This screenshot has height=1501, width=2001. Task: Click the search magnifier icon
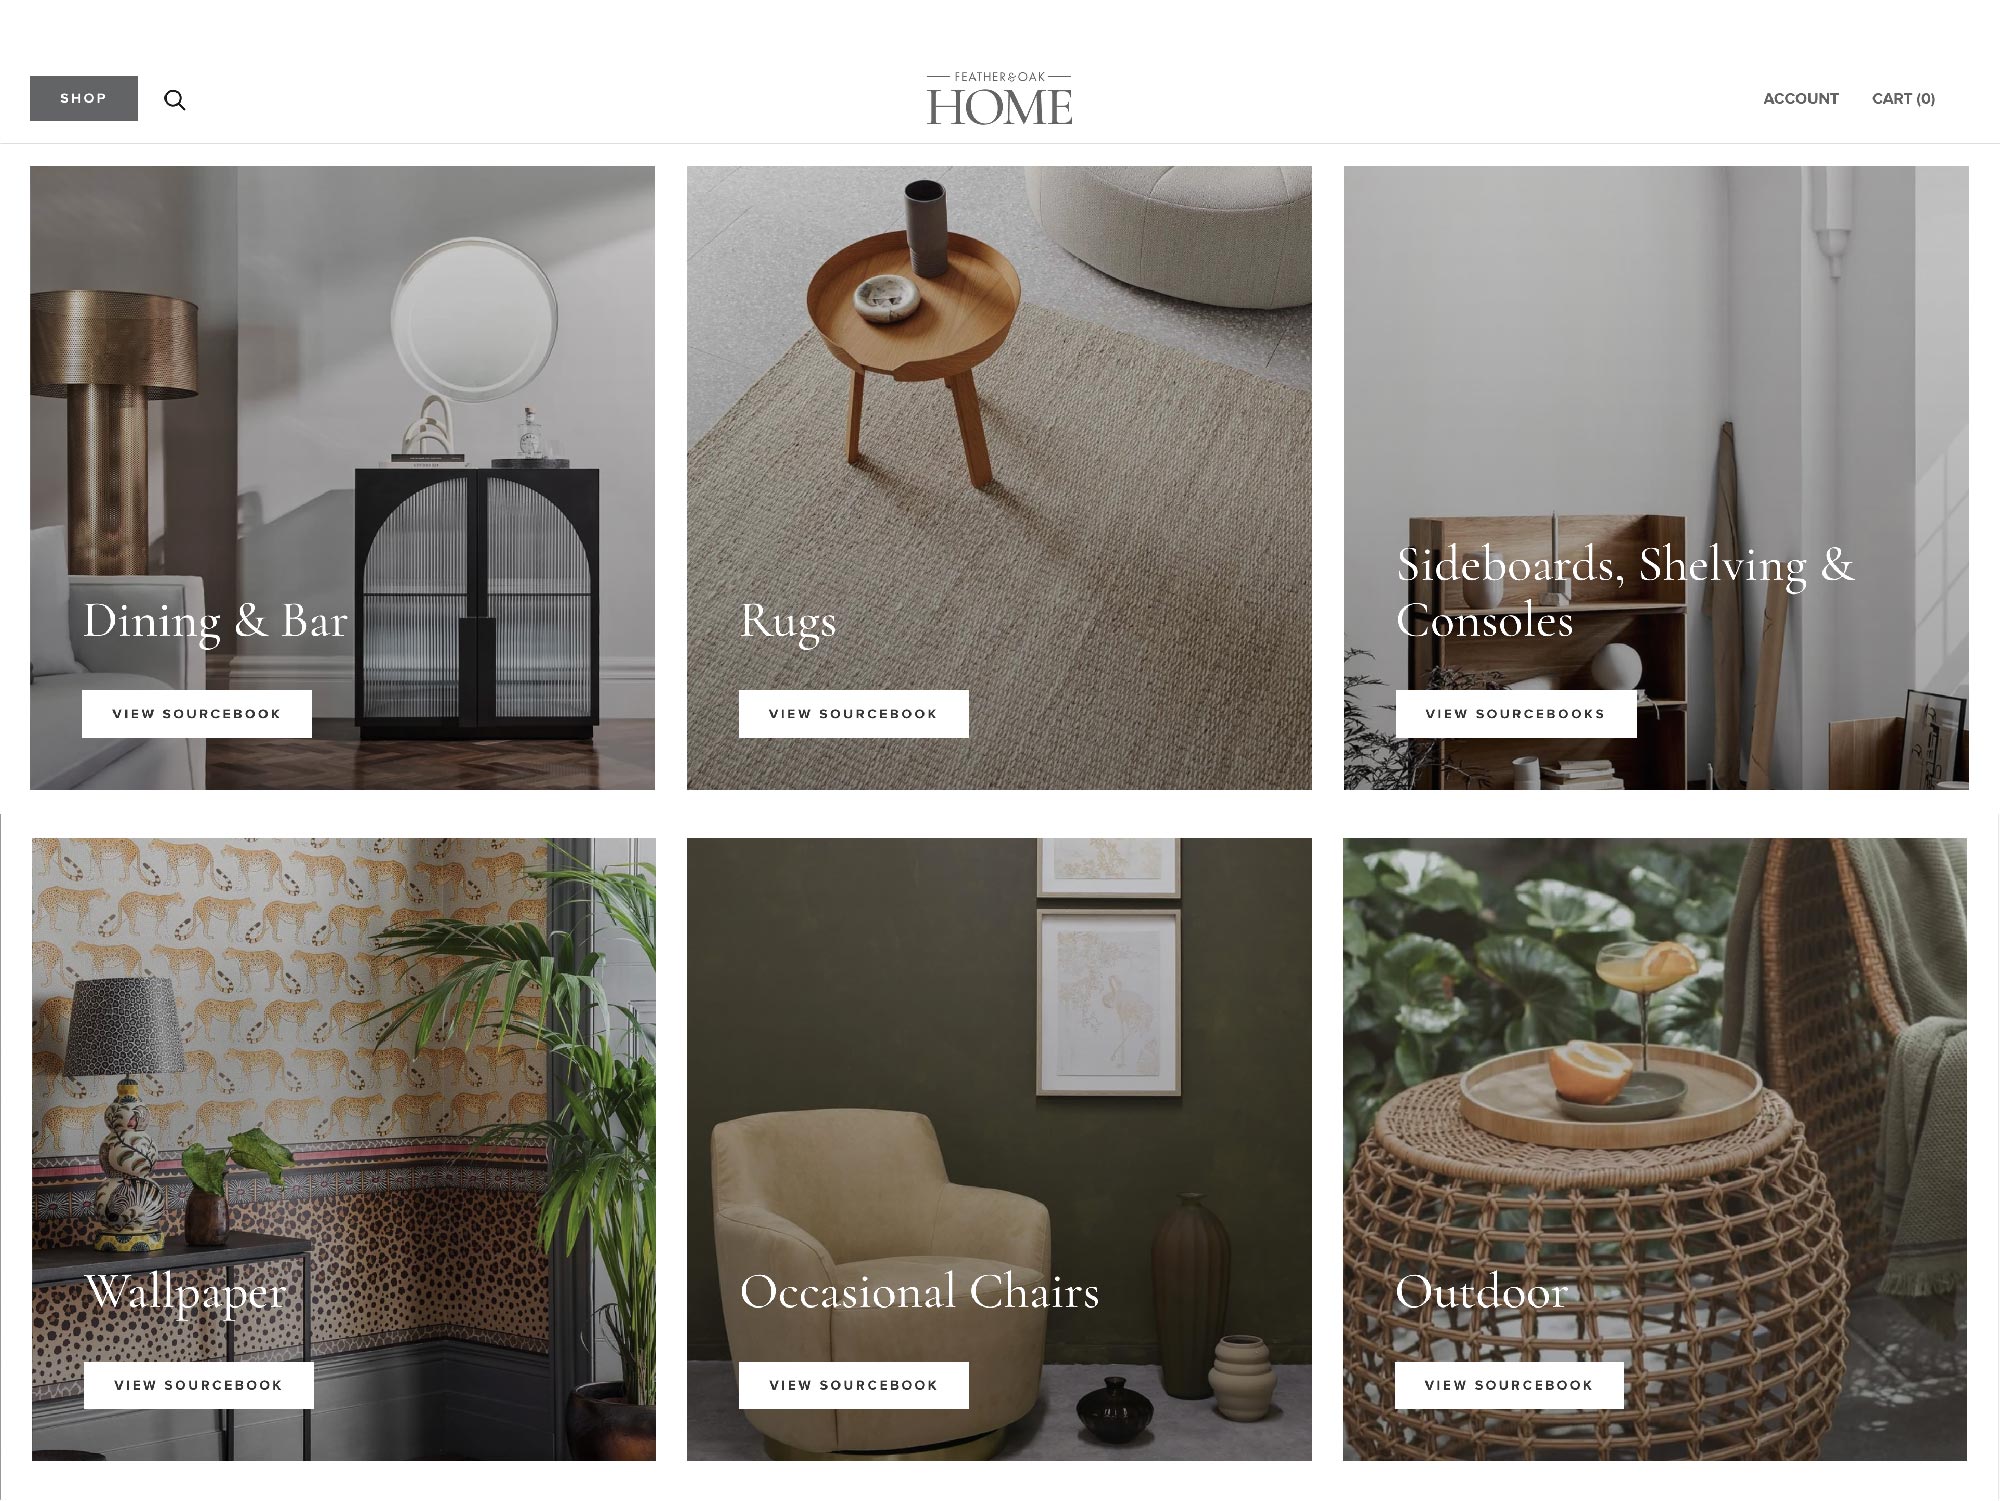[x=175, y=99]
